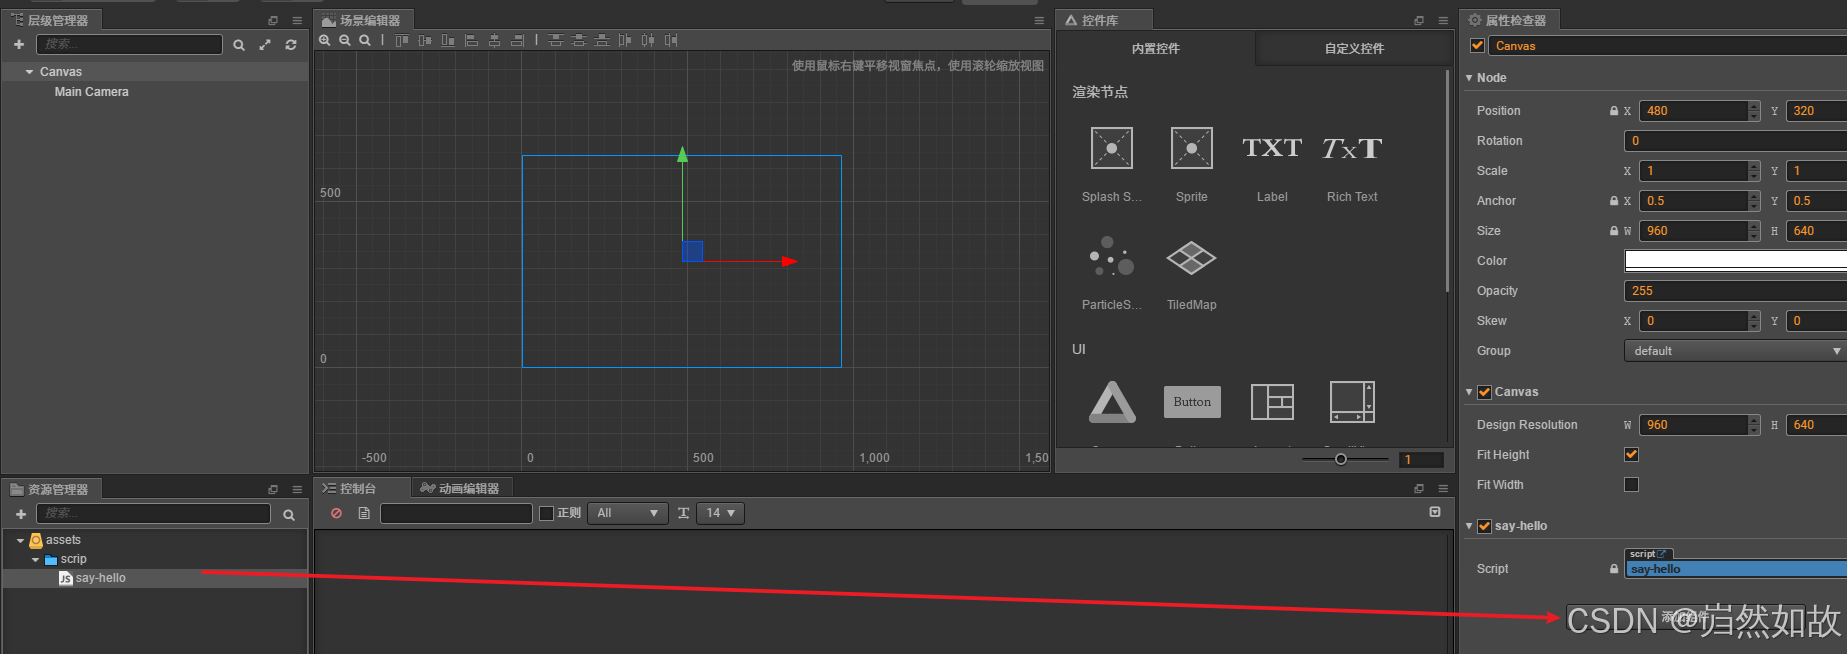The width and height of the screenshot is (1847, 654).
Task: Open the Group default dropdown
Action: (x=1735, y=351)
